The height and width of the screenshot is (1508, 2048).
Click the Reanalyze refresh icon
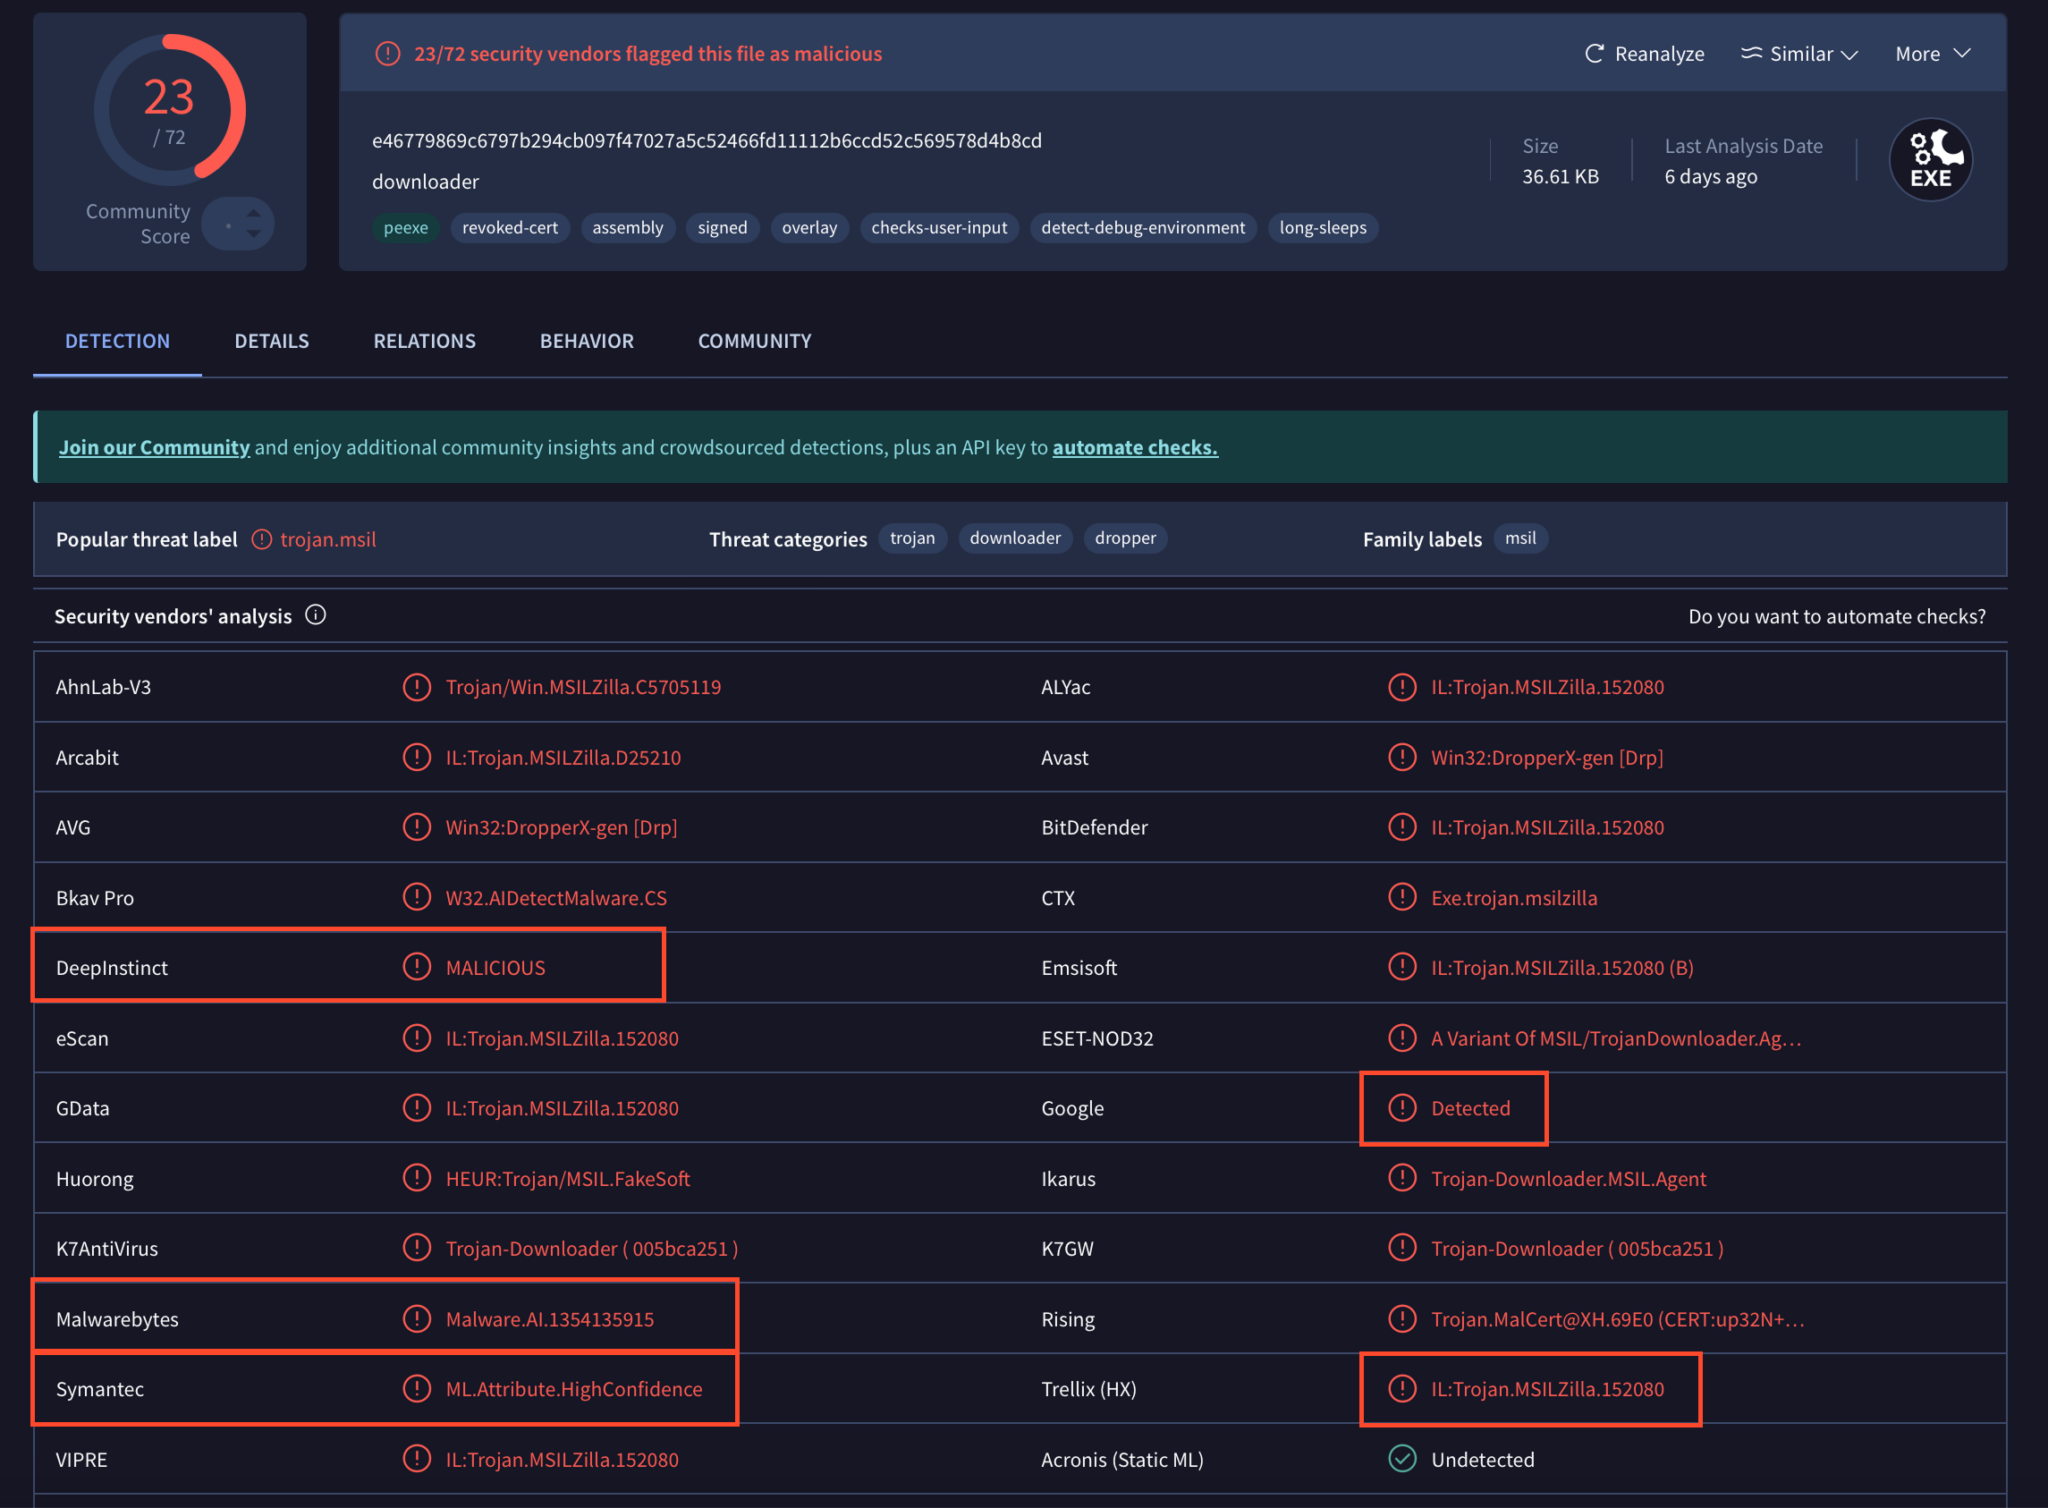(x=1594, y=53)
